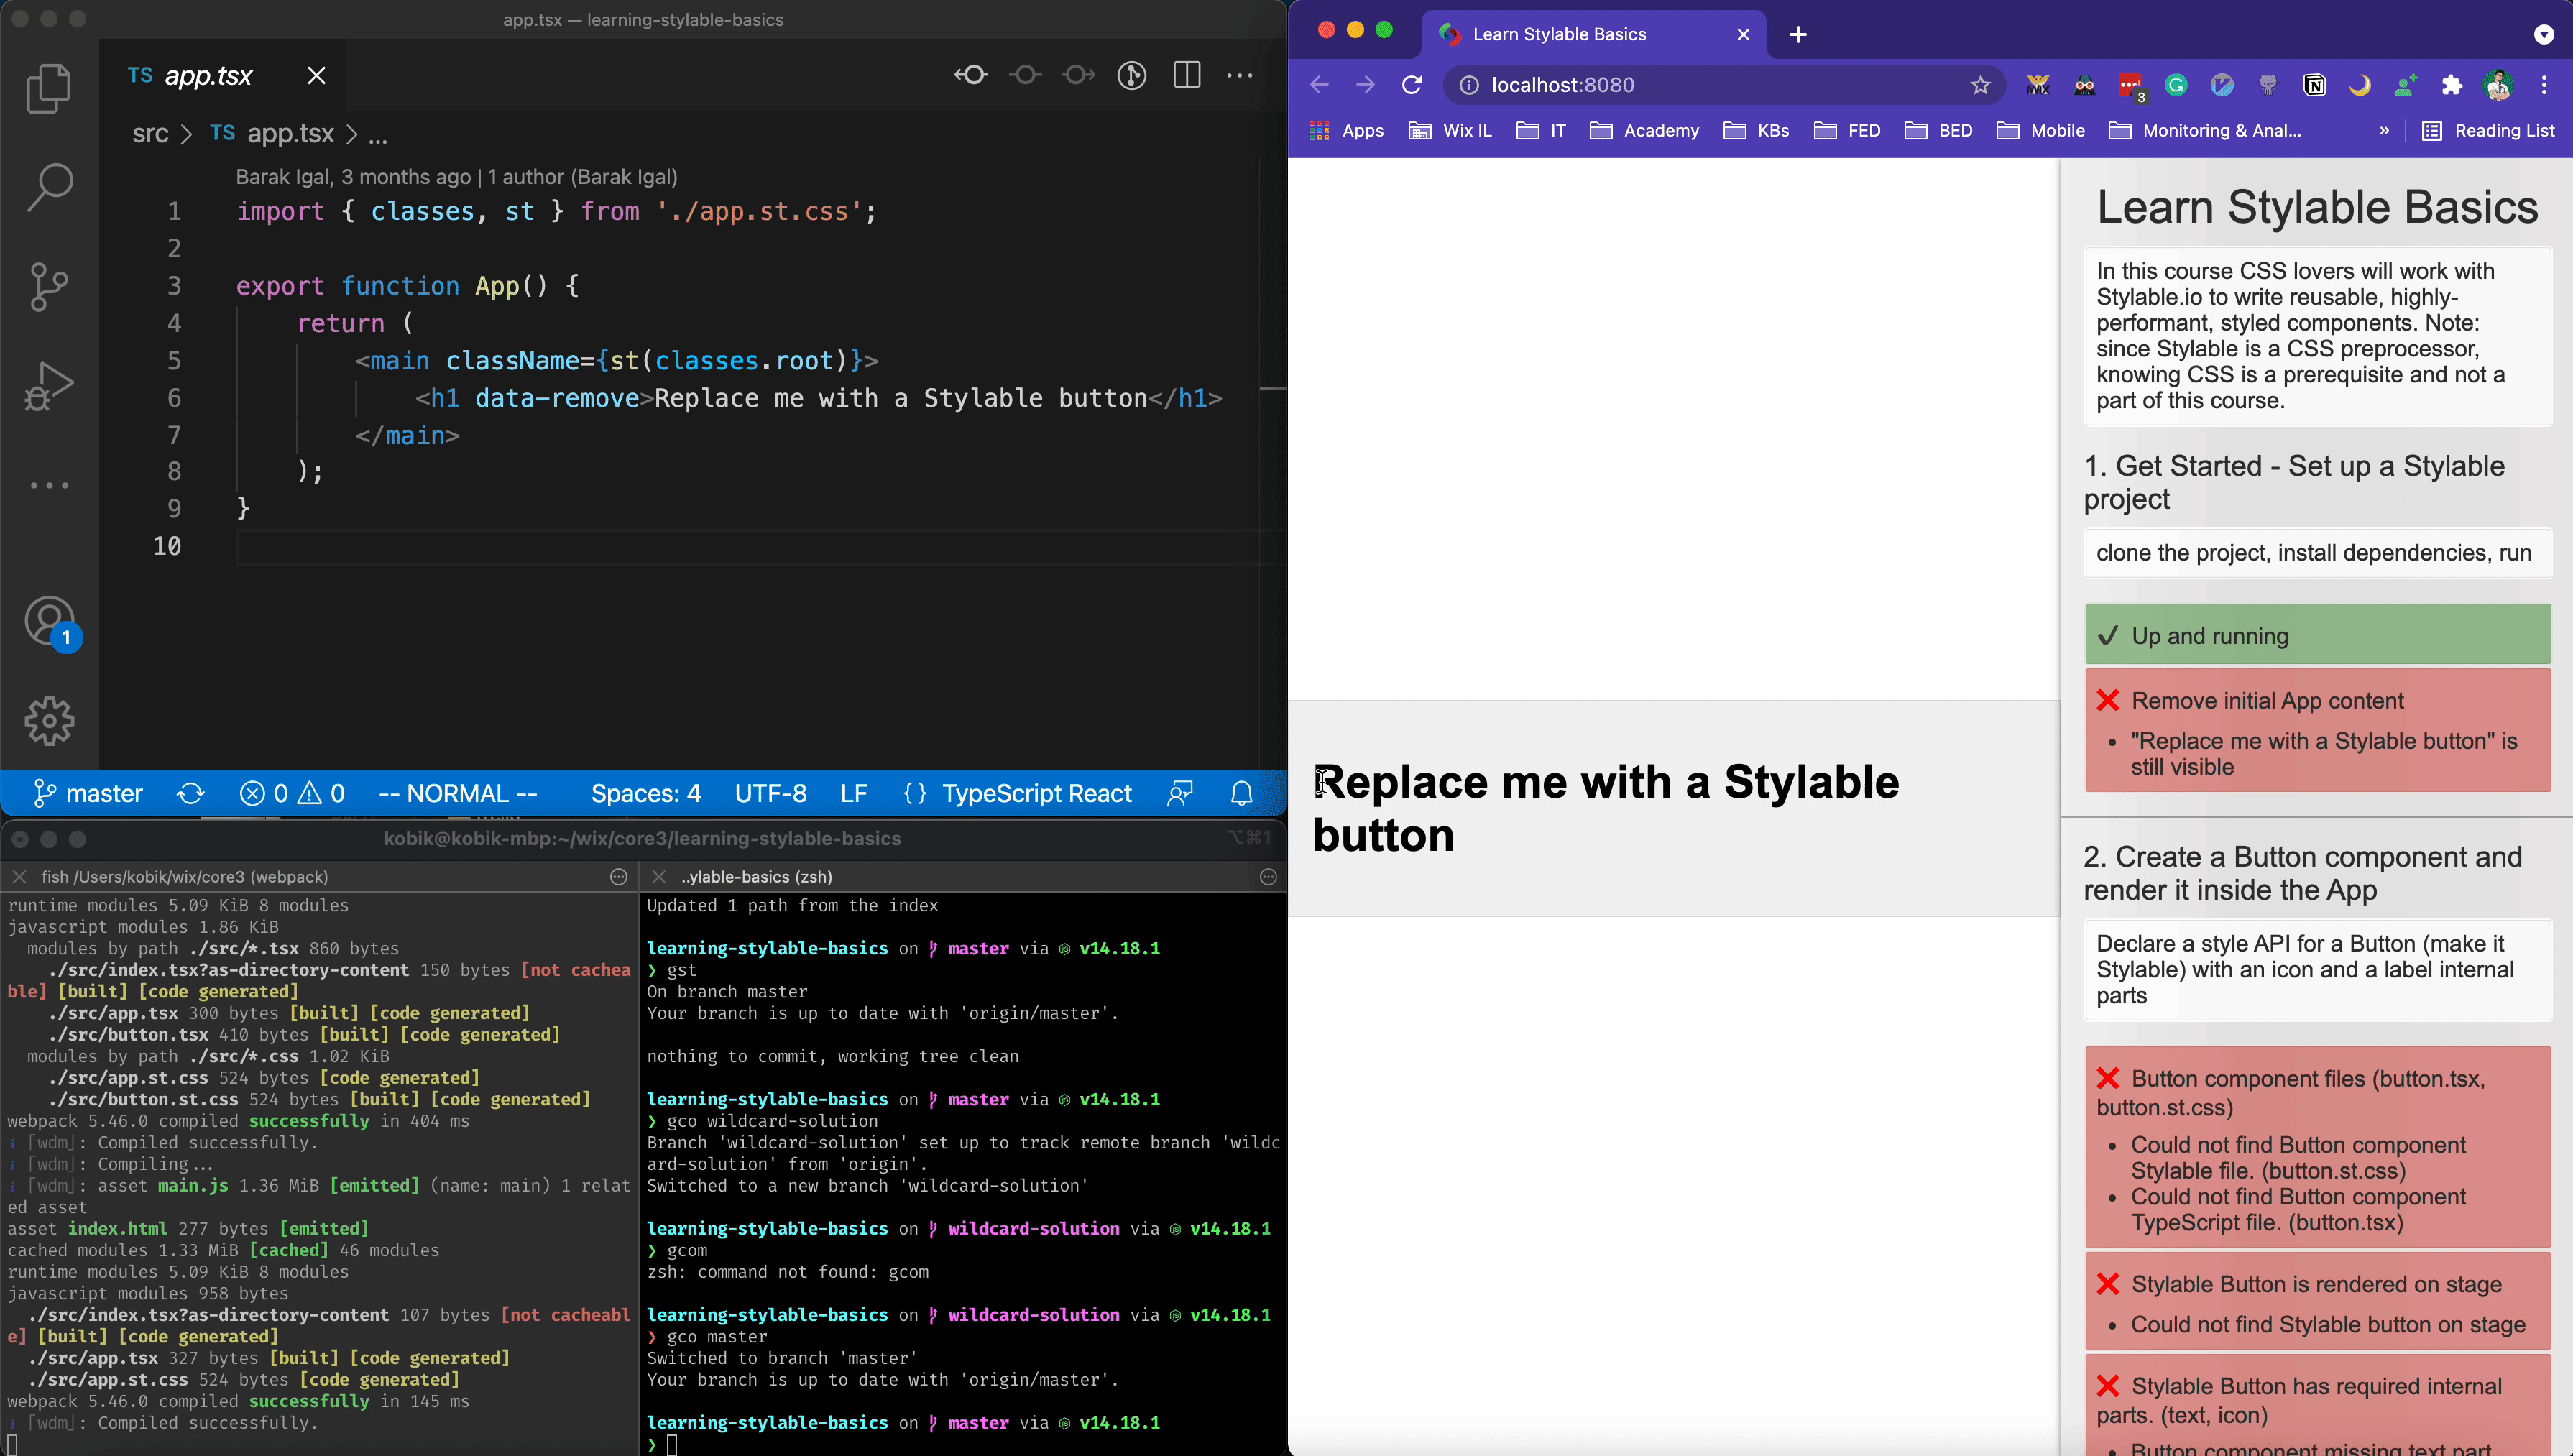Toggle file blame annotations icon
This screenshot has width=2573, height=1456.
tap(1132, 75)
